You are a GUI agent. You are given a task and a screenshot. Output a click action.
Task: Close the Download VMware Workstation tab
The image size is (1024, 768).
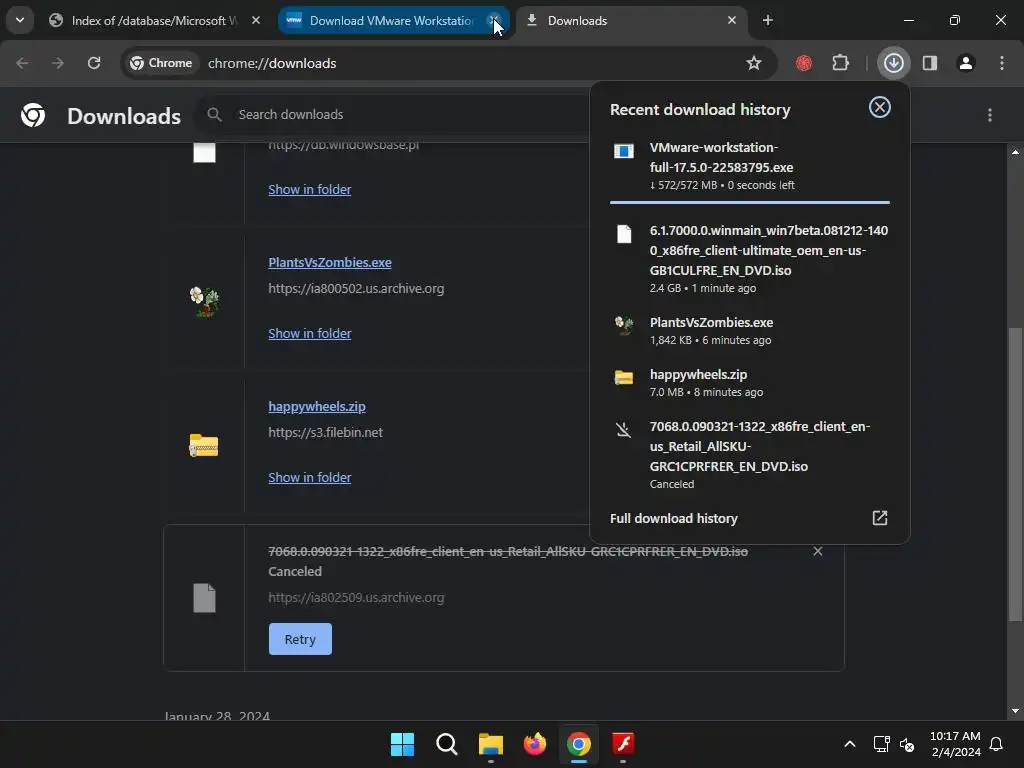[x=494, y=20]
